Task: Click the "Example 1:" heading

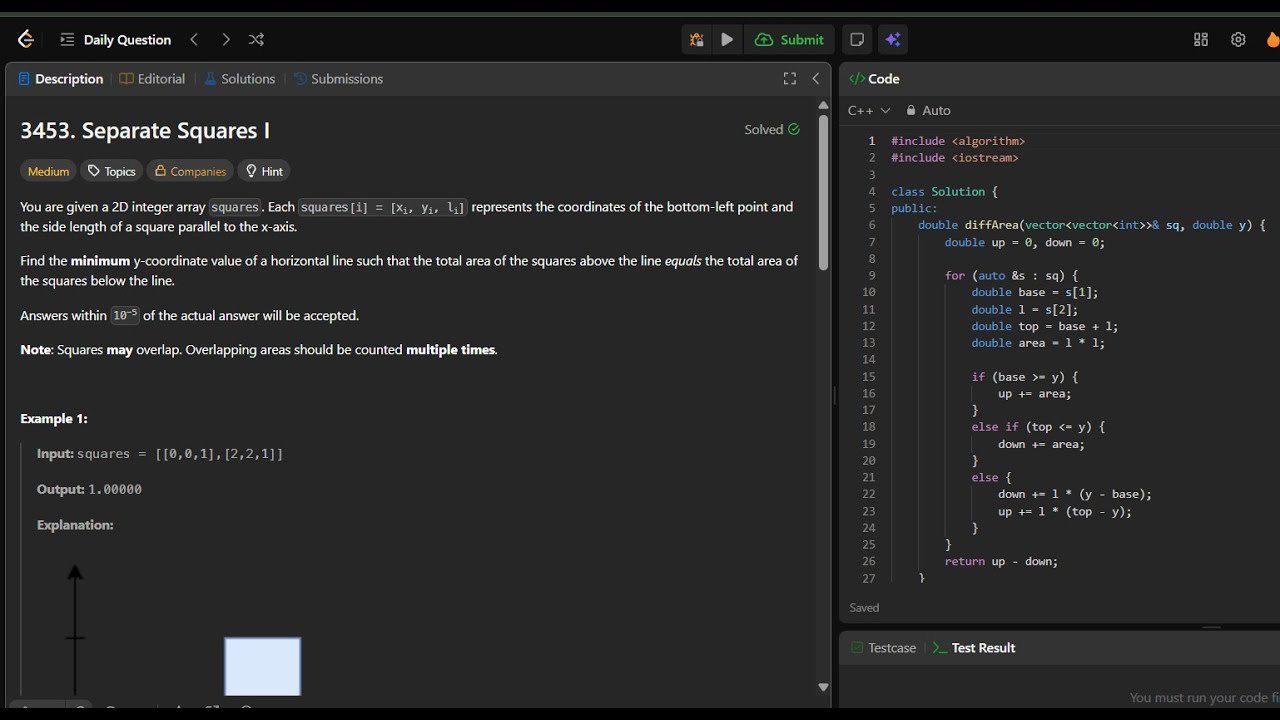Action: 54,418
